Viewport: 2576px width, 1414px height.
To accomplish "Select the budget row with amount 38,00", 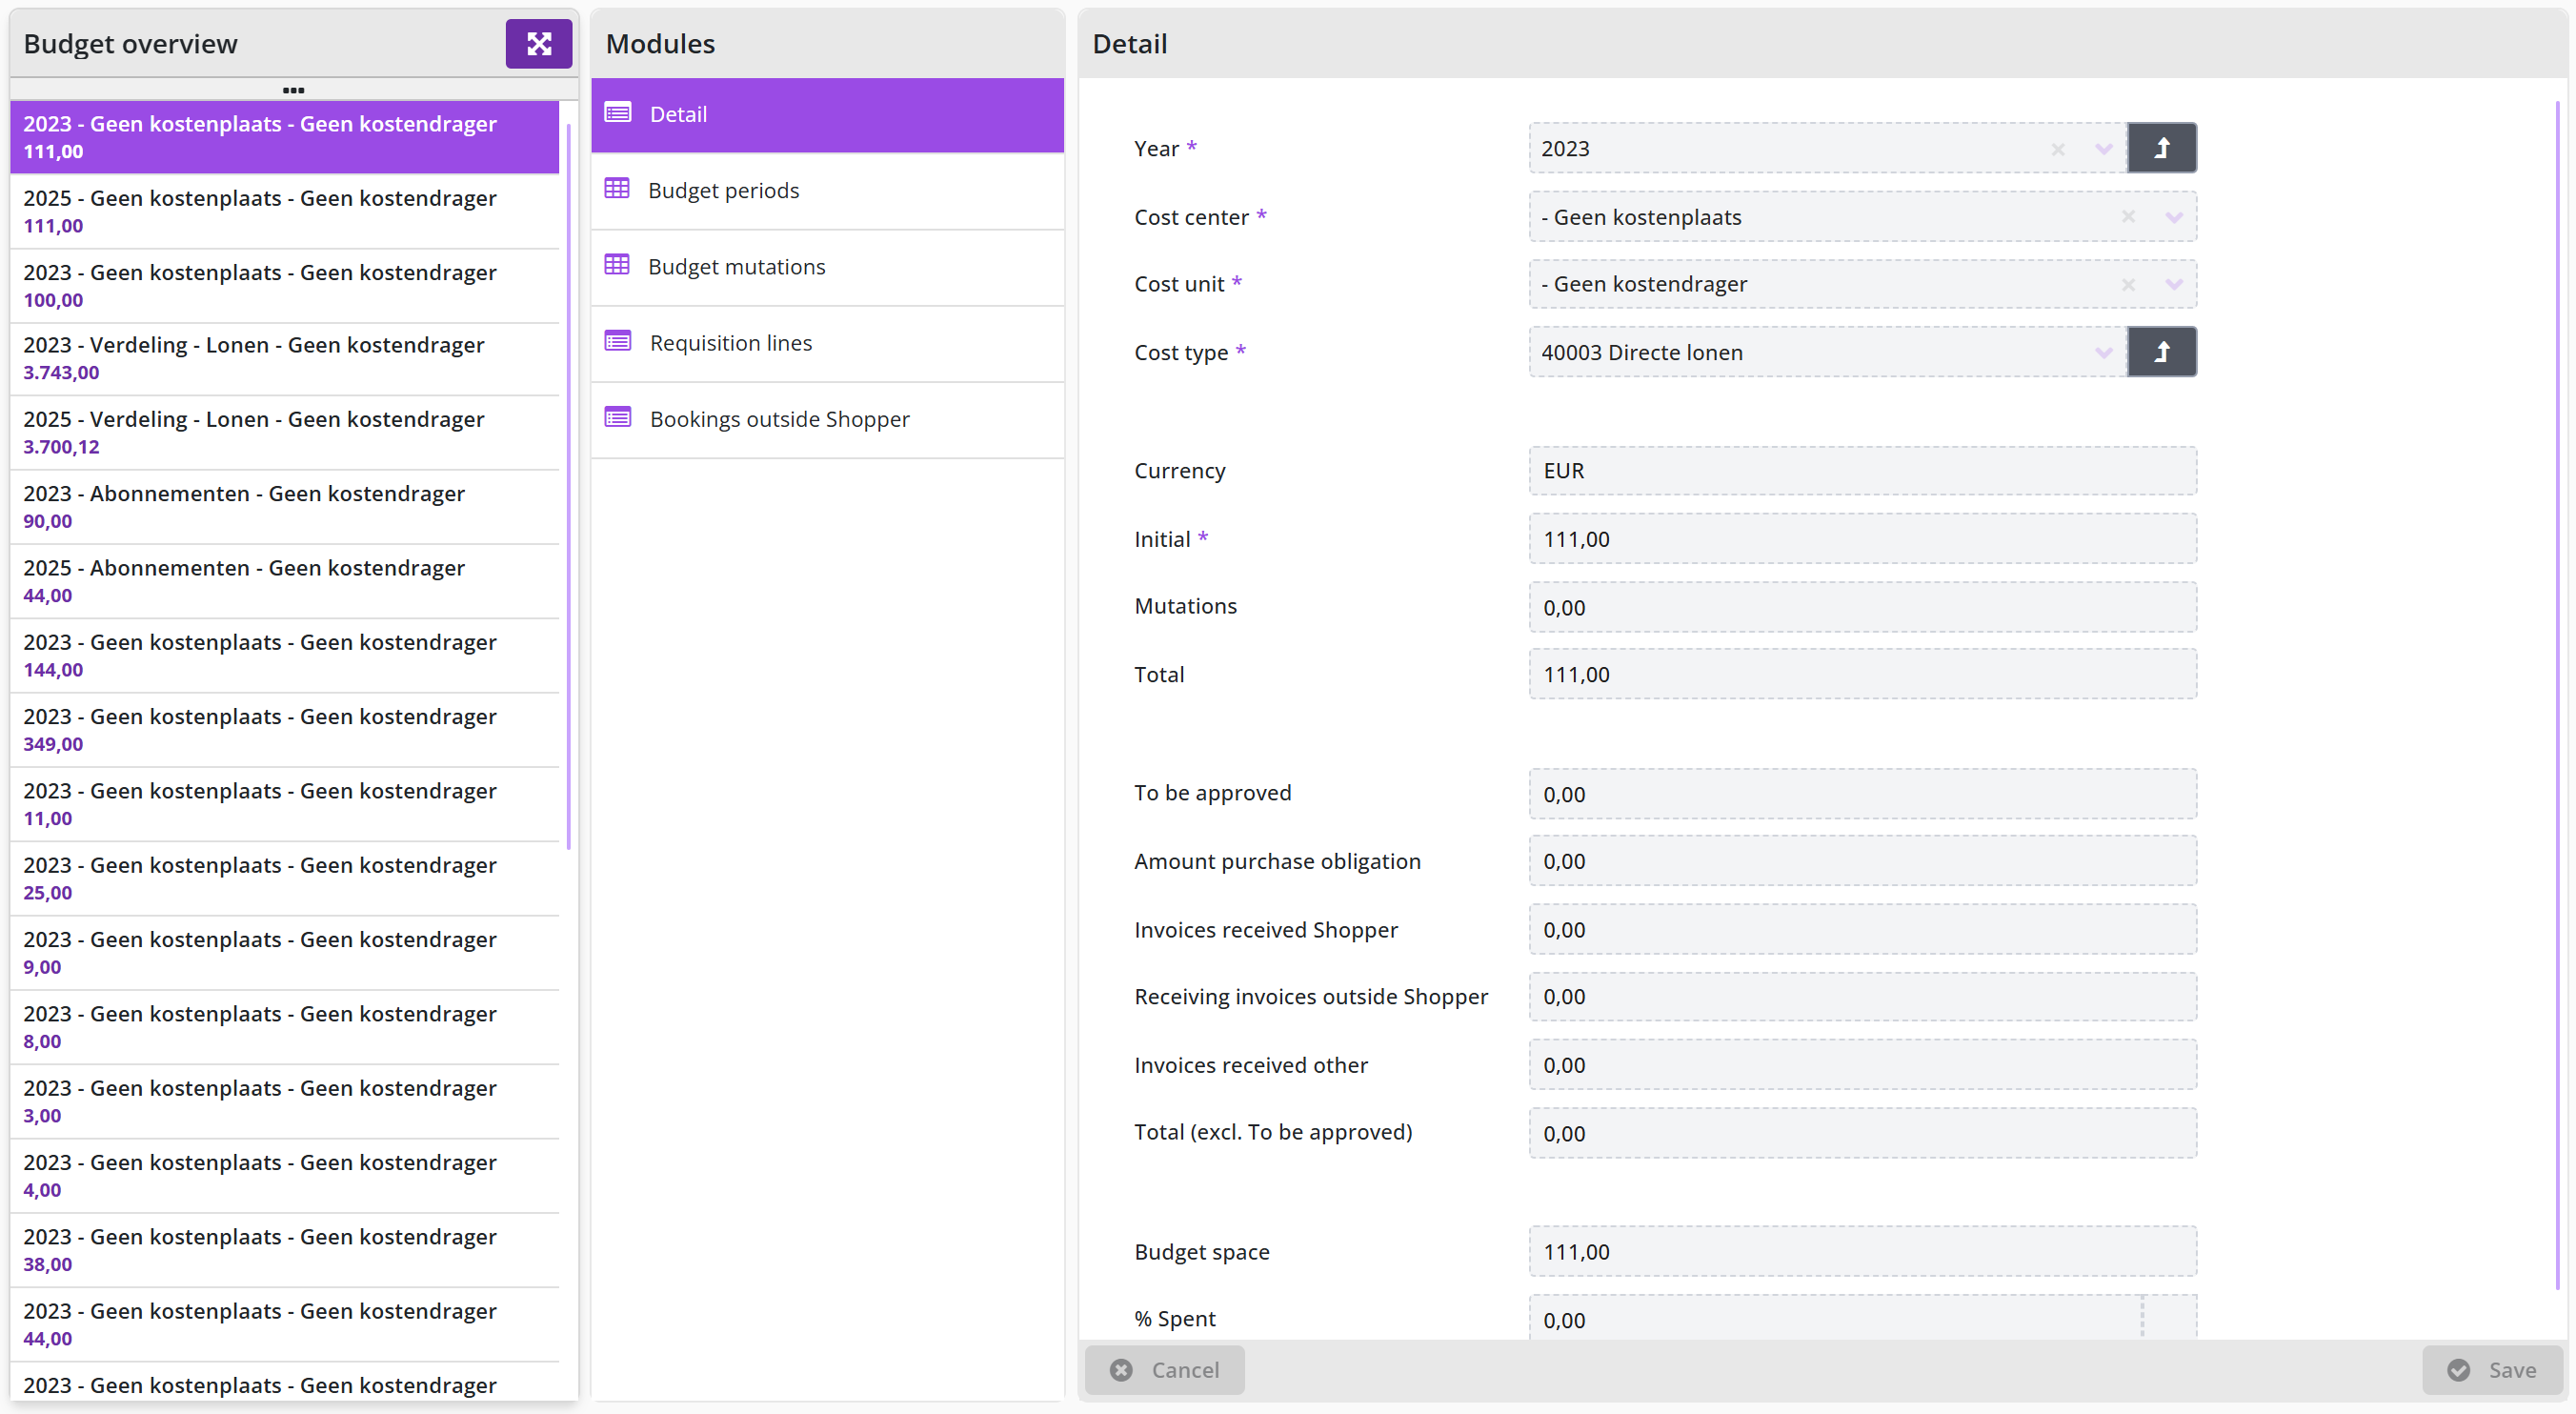I will click(284, 1251).
